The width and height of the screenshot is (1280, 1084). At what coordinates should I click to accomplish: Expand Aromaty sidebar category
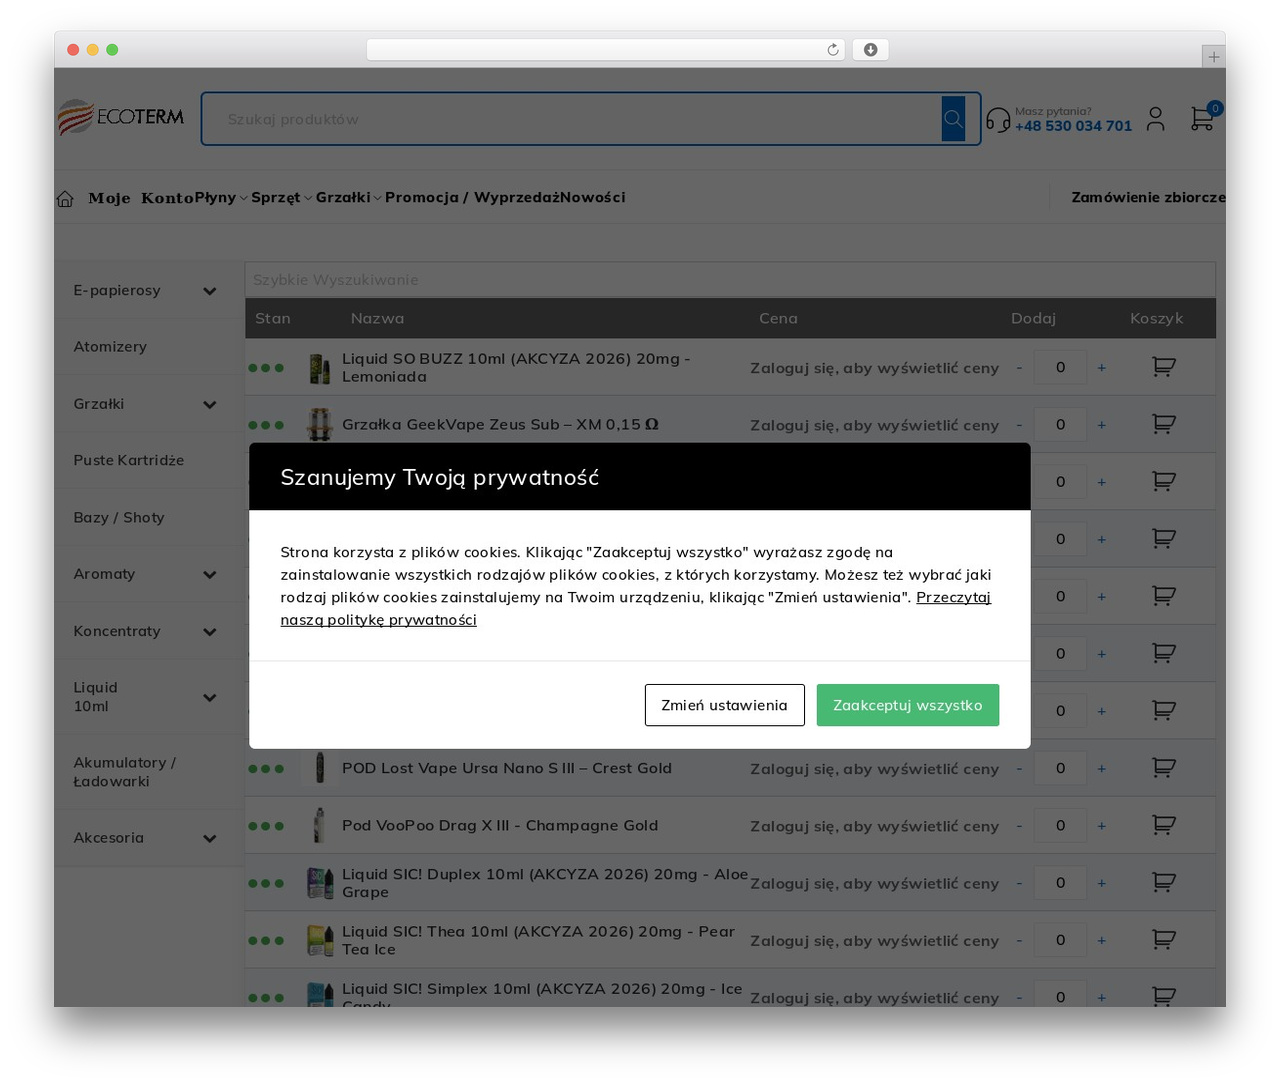click(x=209, y=575)
